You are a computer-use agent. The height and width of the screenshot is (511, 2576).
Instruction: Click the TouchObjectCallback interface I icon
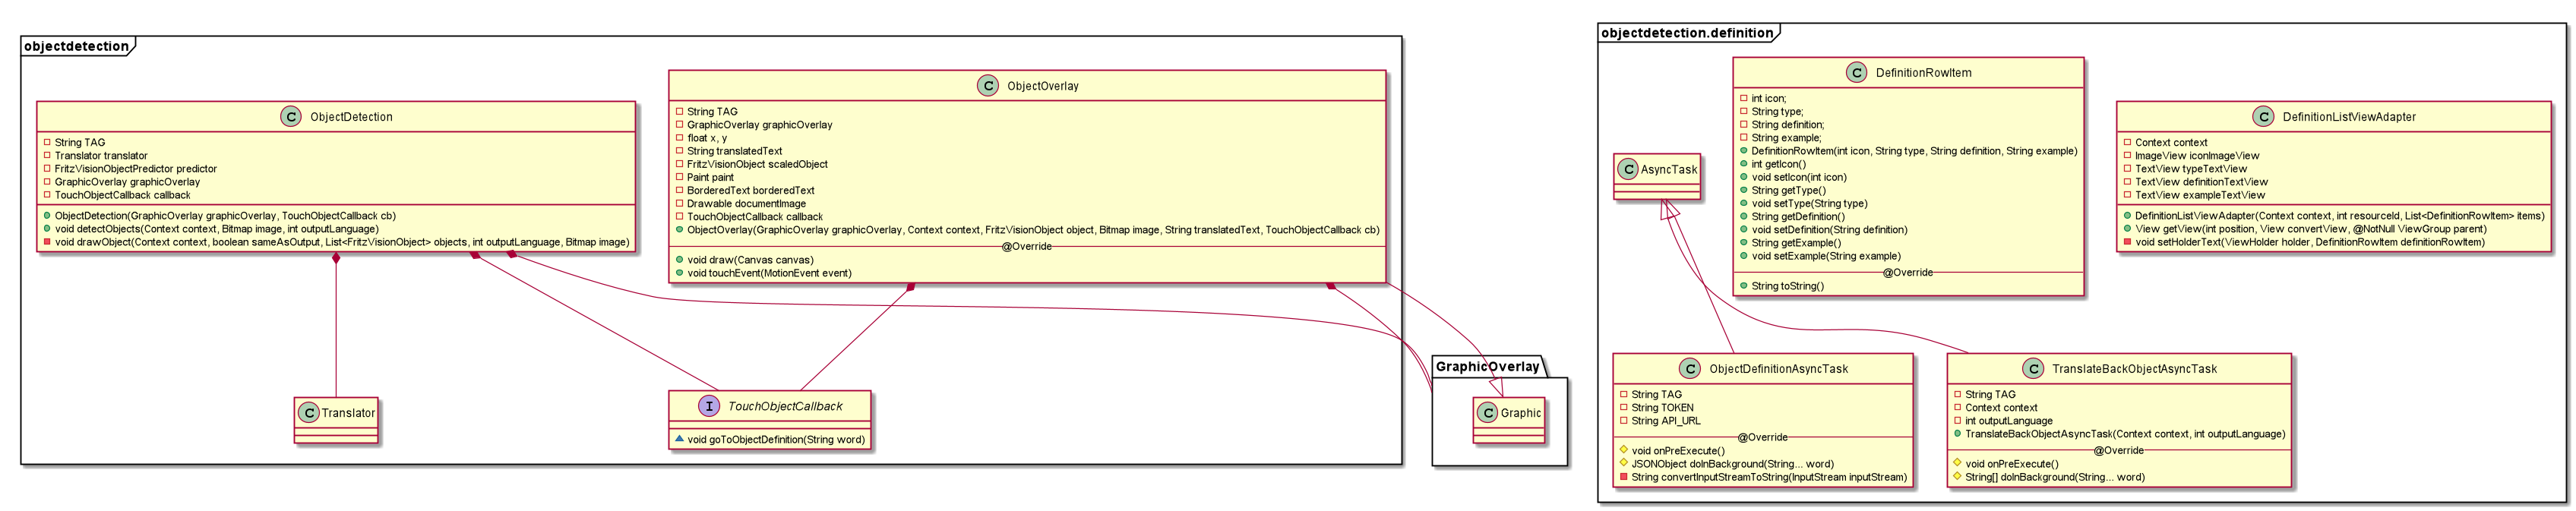click(709, 406)
